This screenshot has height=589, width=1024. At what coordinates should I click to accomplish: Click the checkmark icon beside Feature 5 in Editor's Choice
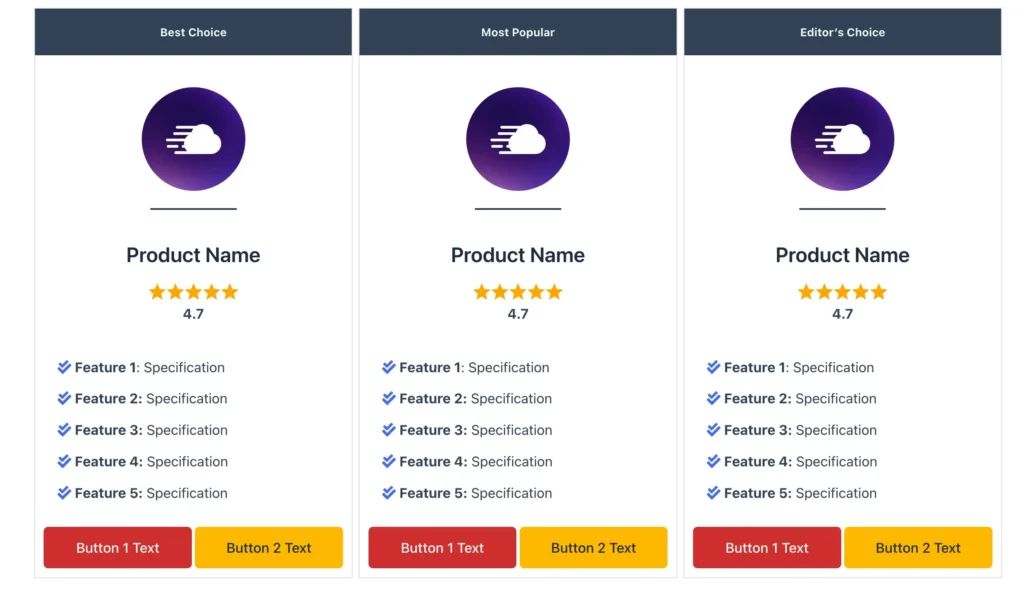pos(712,493)
